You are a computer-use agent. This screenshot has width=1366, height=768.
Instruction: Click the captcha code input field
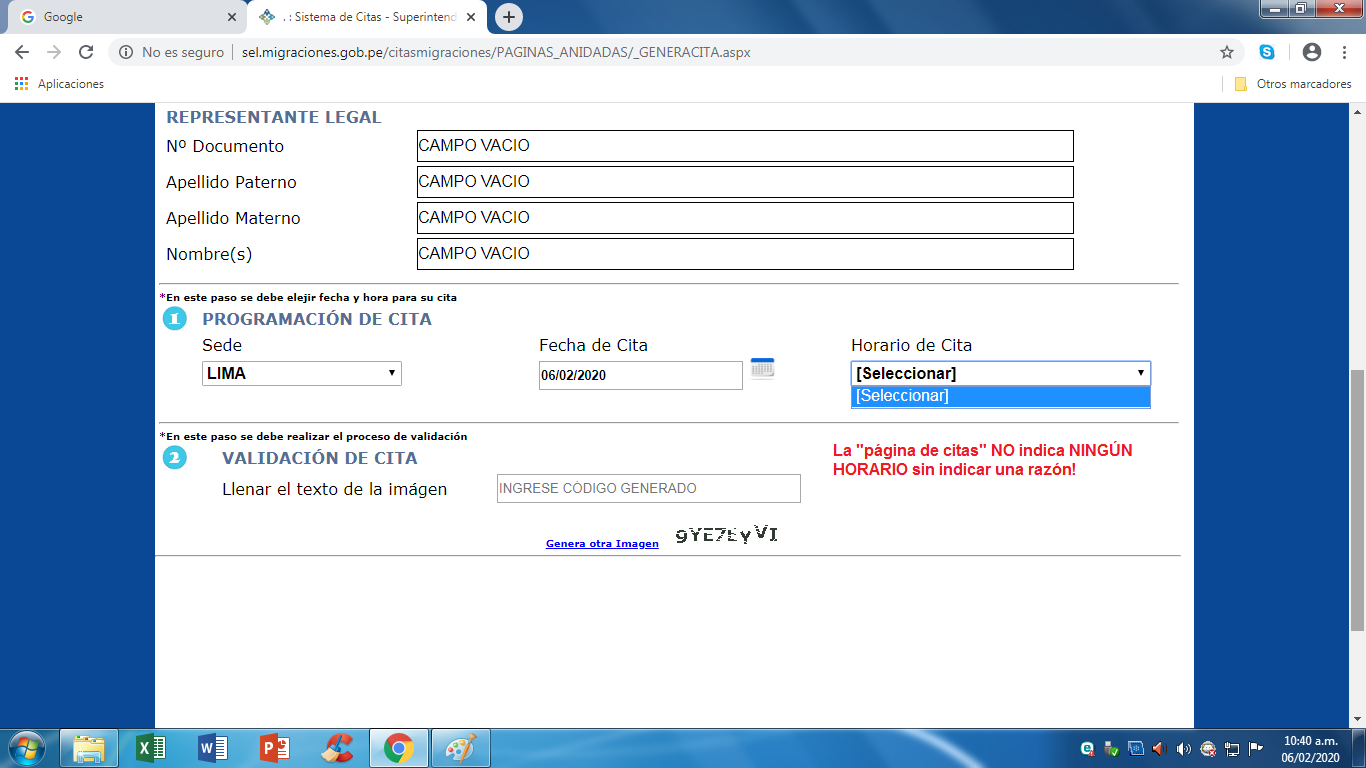[648, 489]
